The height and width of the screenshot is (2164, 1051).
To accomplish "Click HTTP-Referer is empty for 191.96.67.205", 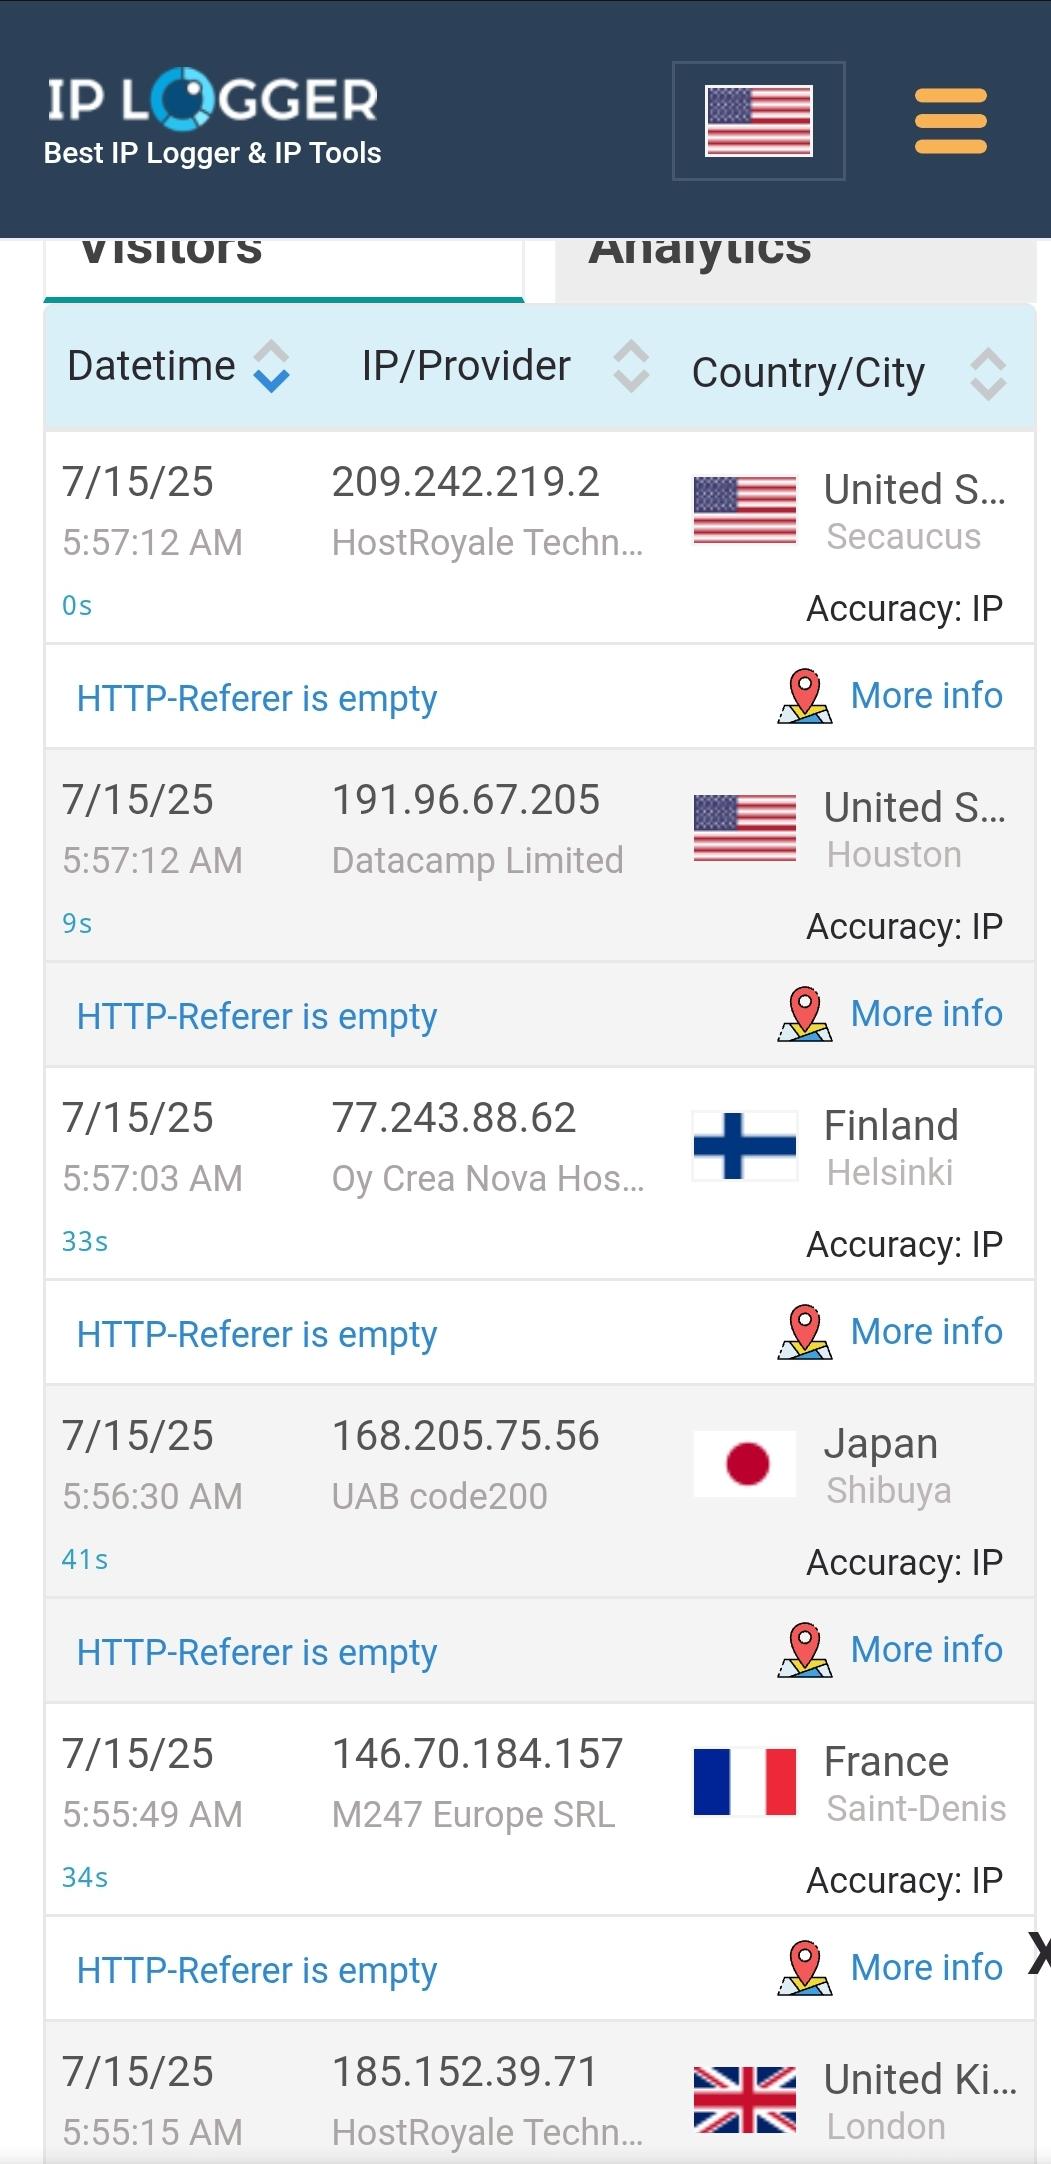I will 257,1016.
